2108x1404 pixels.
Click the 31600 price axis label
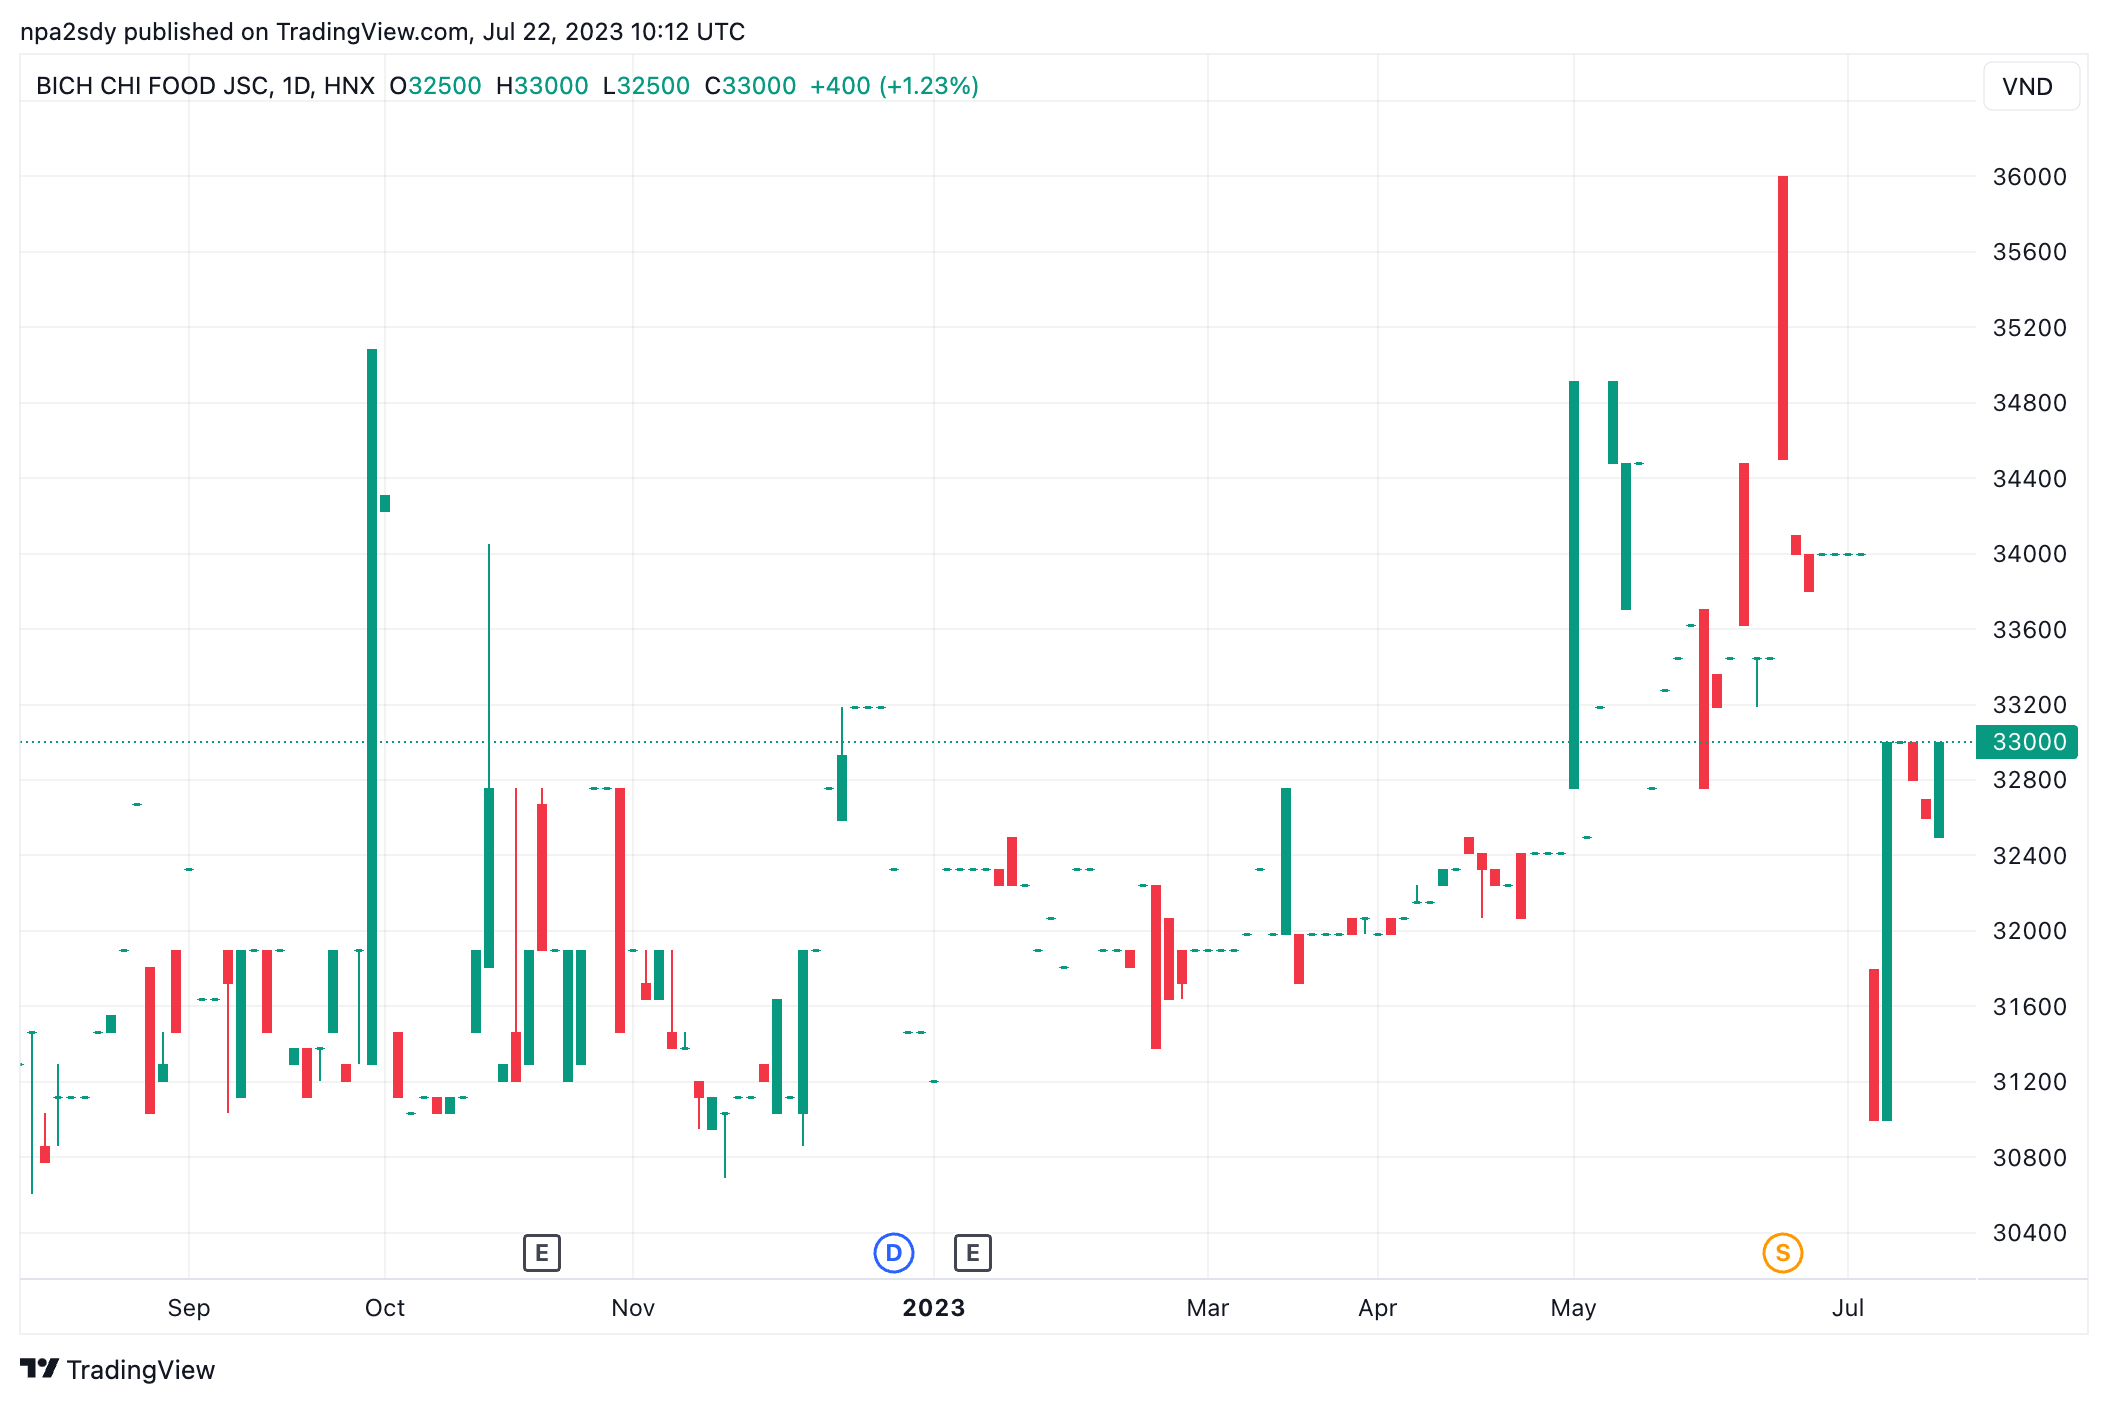tap(2029, 1007)
